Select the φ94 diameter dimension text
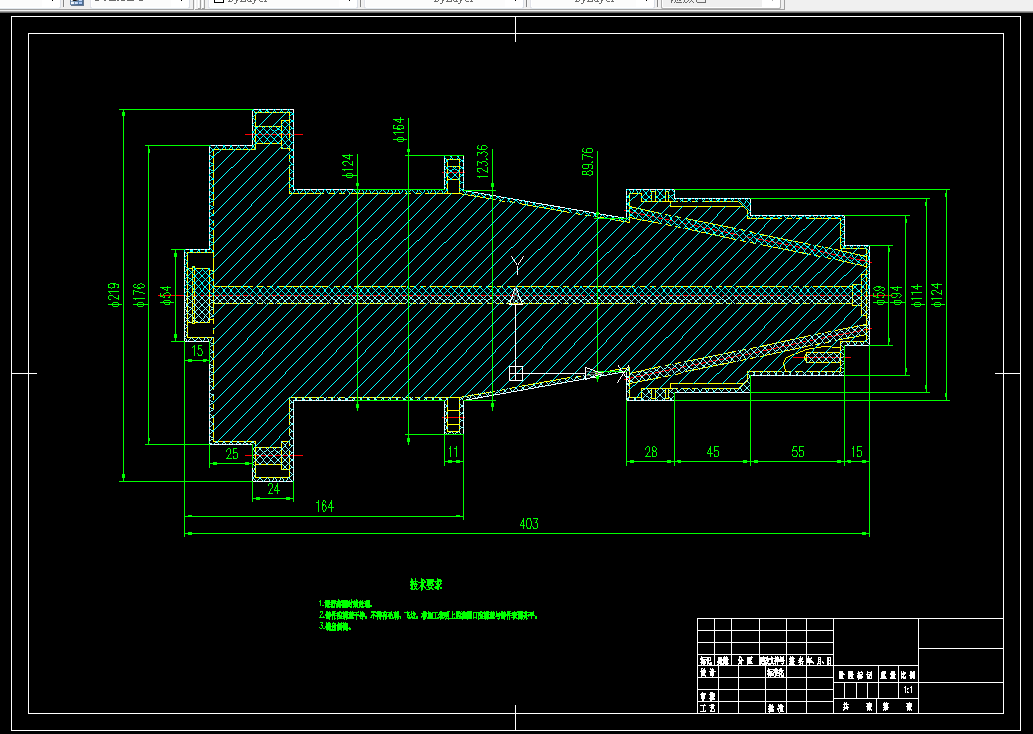 (897, 295)
